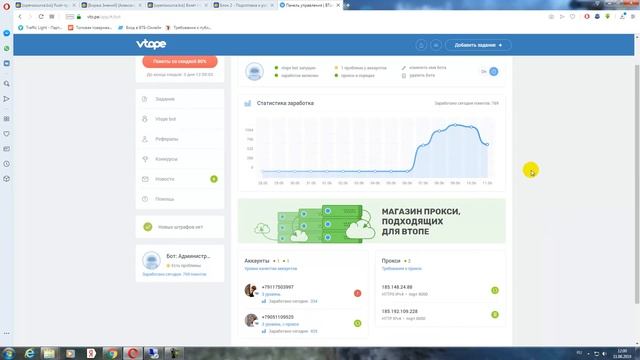Viewport: 640px width, 360px height.
Task: Open File Explorer from the taskbar
Action: [49, 353]
